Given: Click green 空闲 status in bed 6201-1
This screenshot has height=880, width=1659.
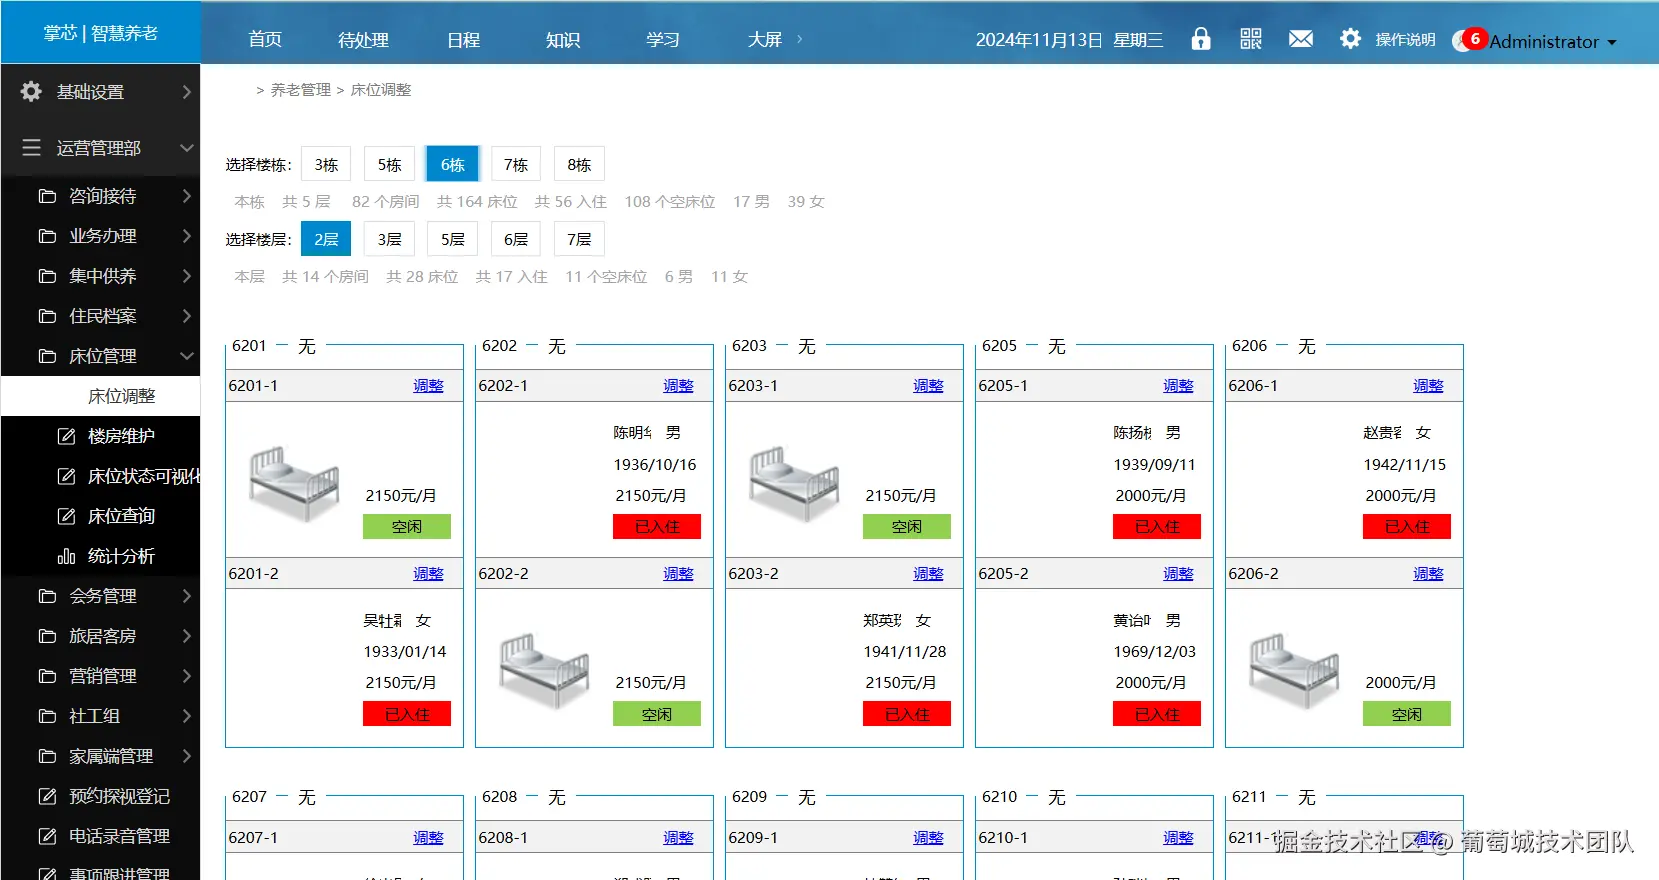Looking at the screenshot, I should tap(407, 527).
